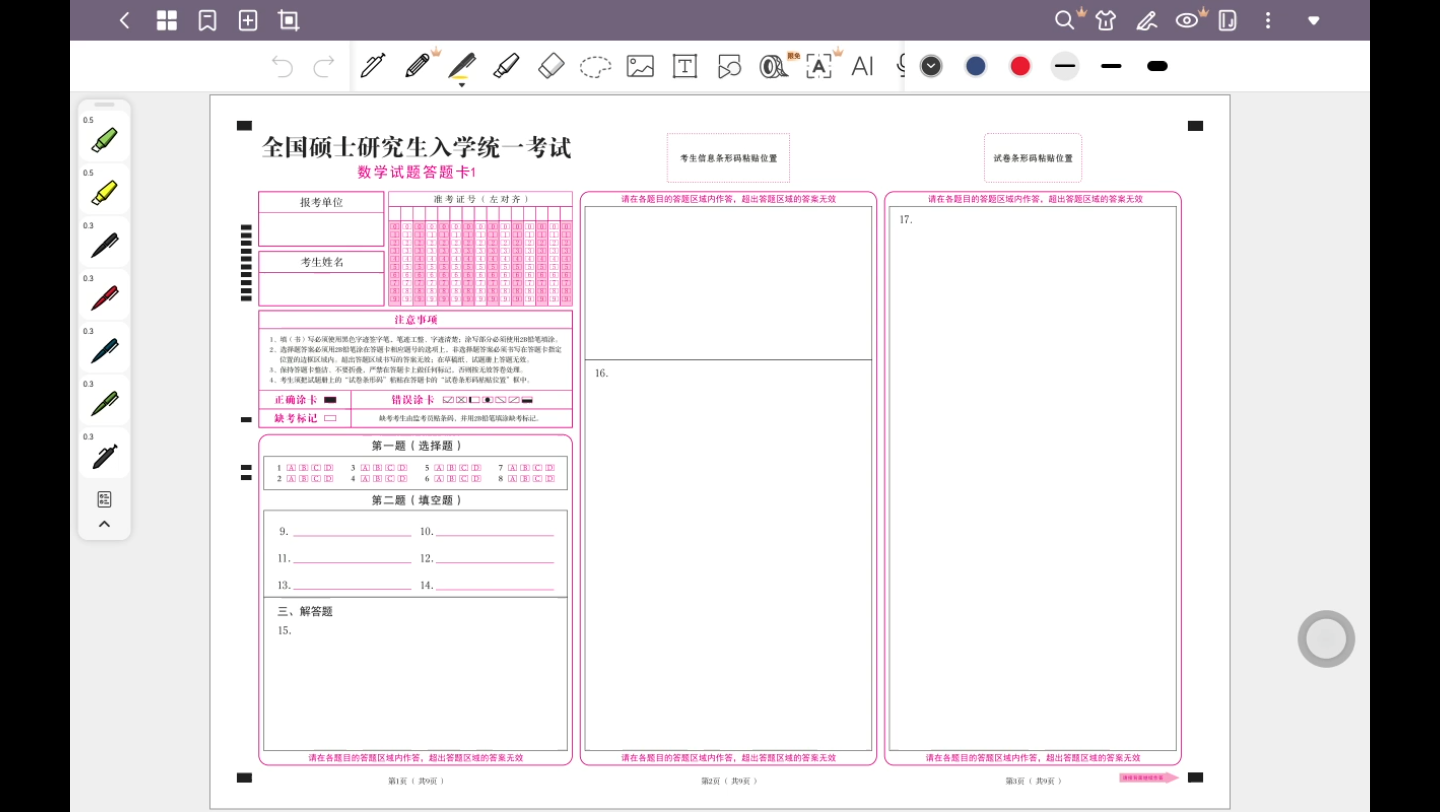Open the AI assistant

click(862, 66)
